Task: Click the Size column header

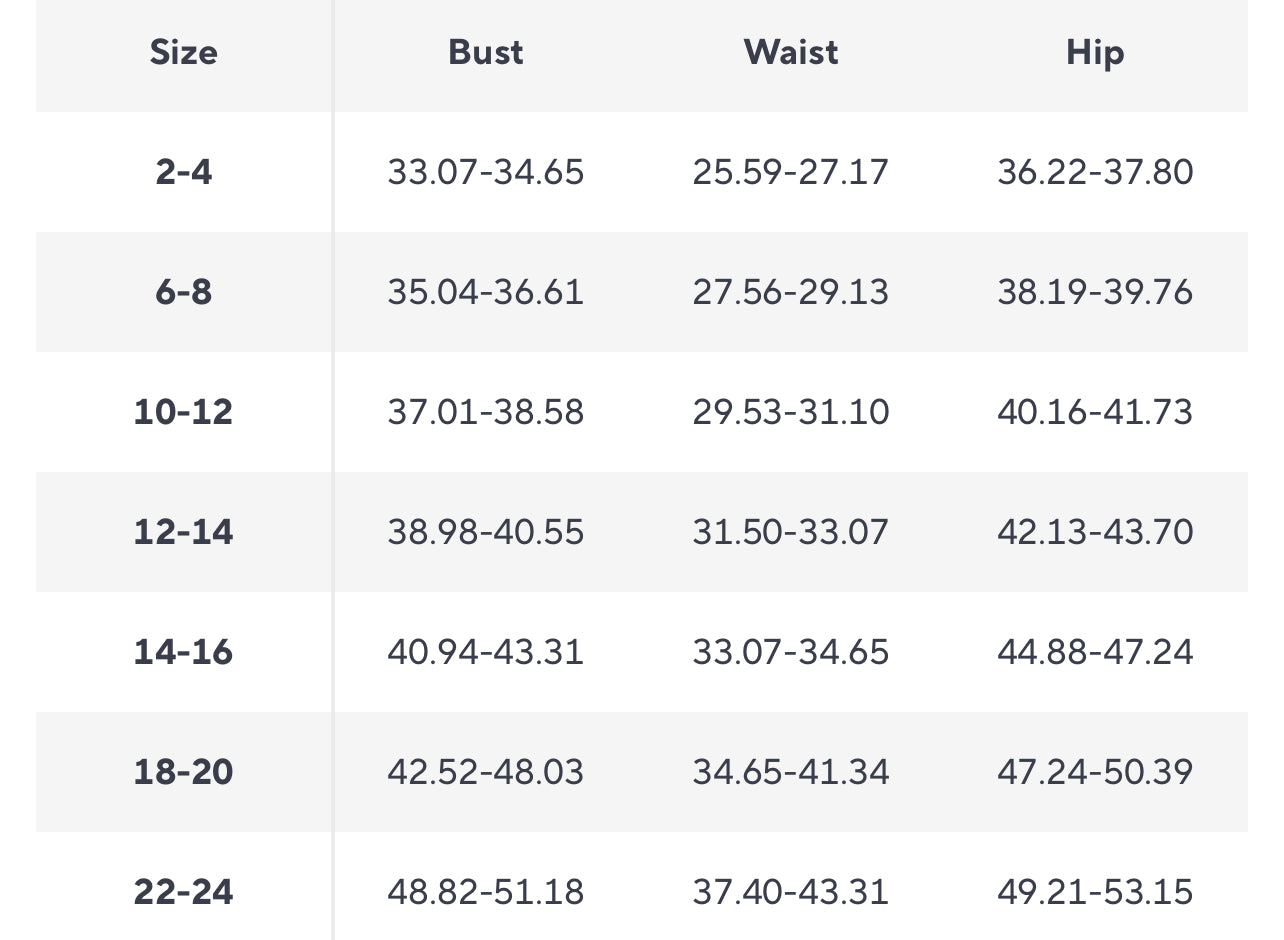Action: pos(183,52)
